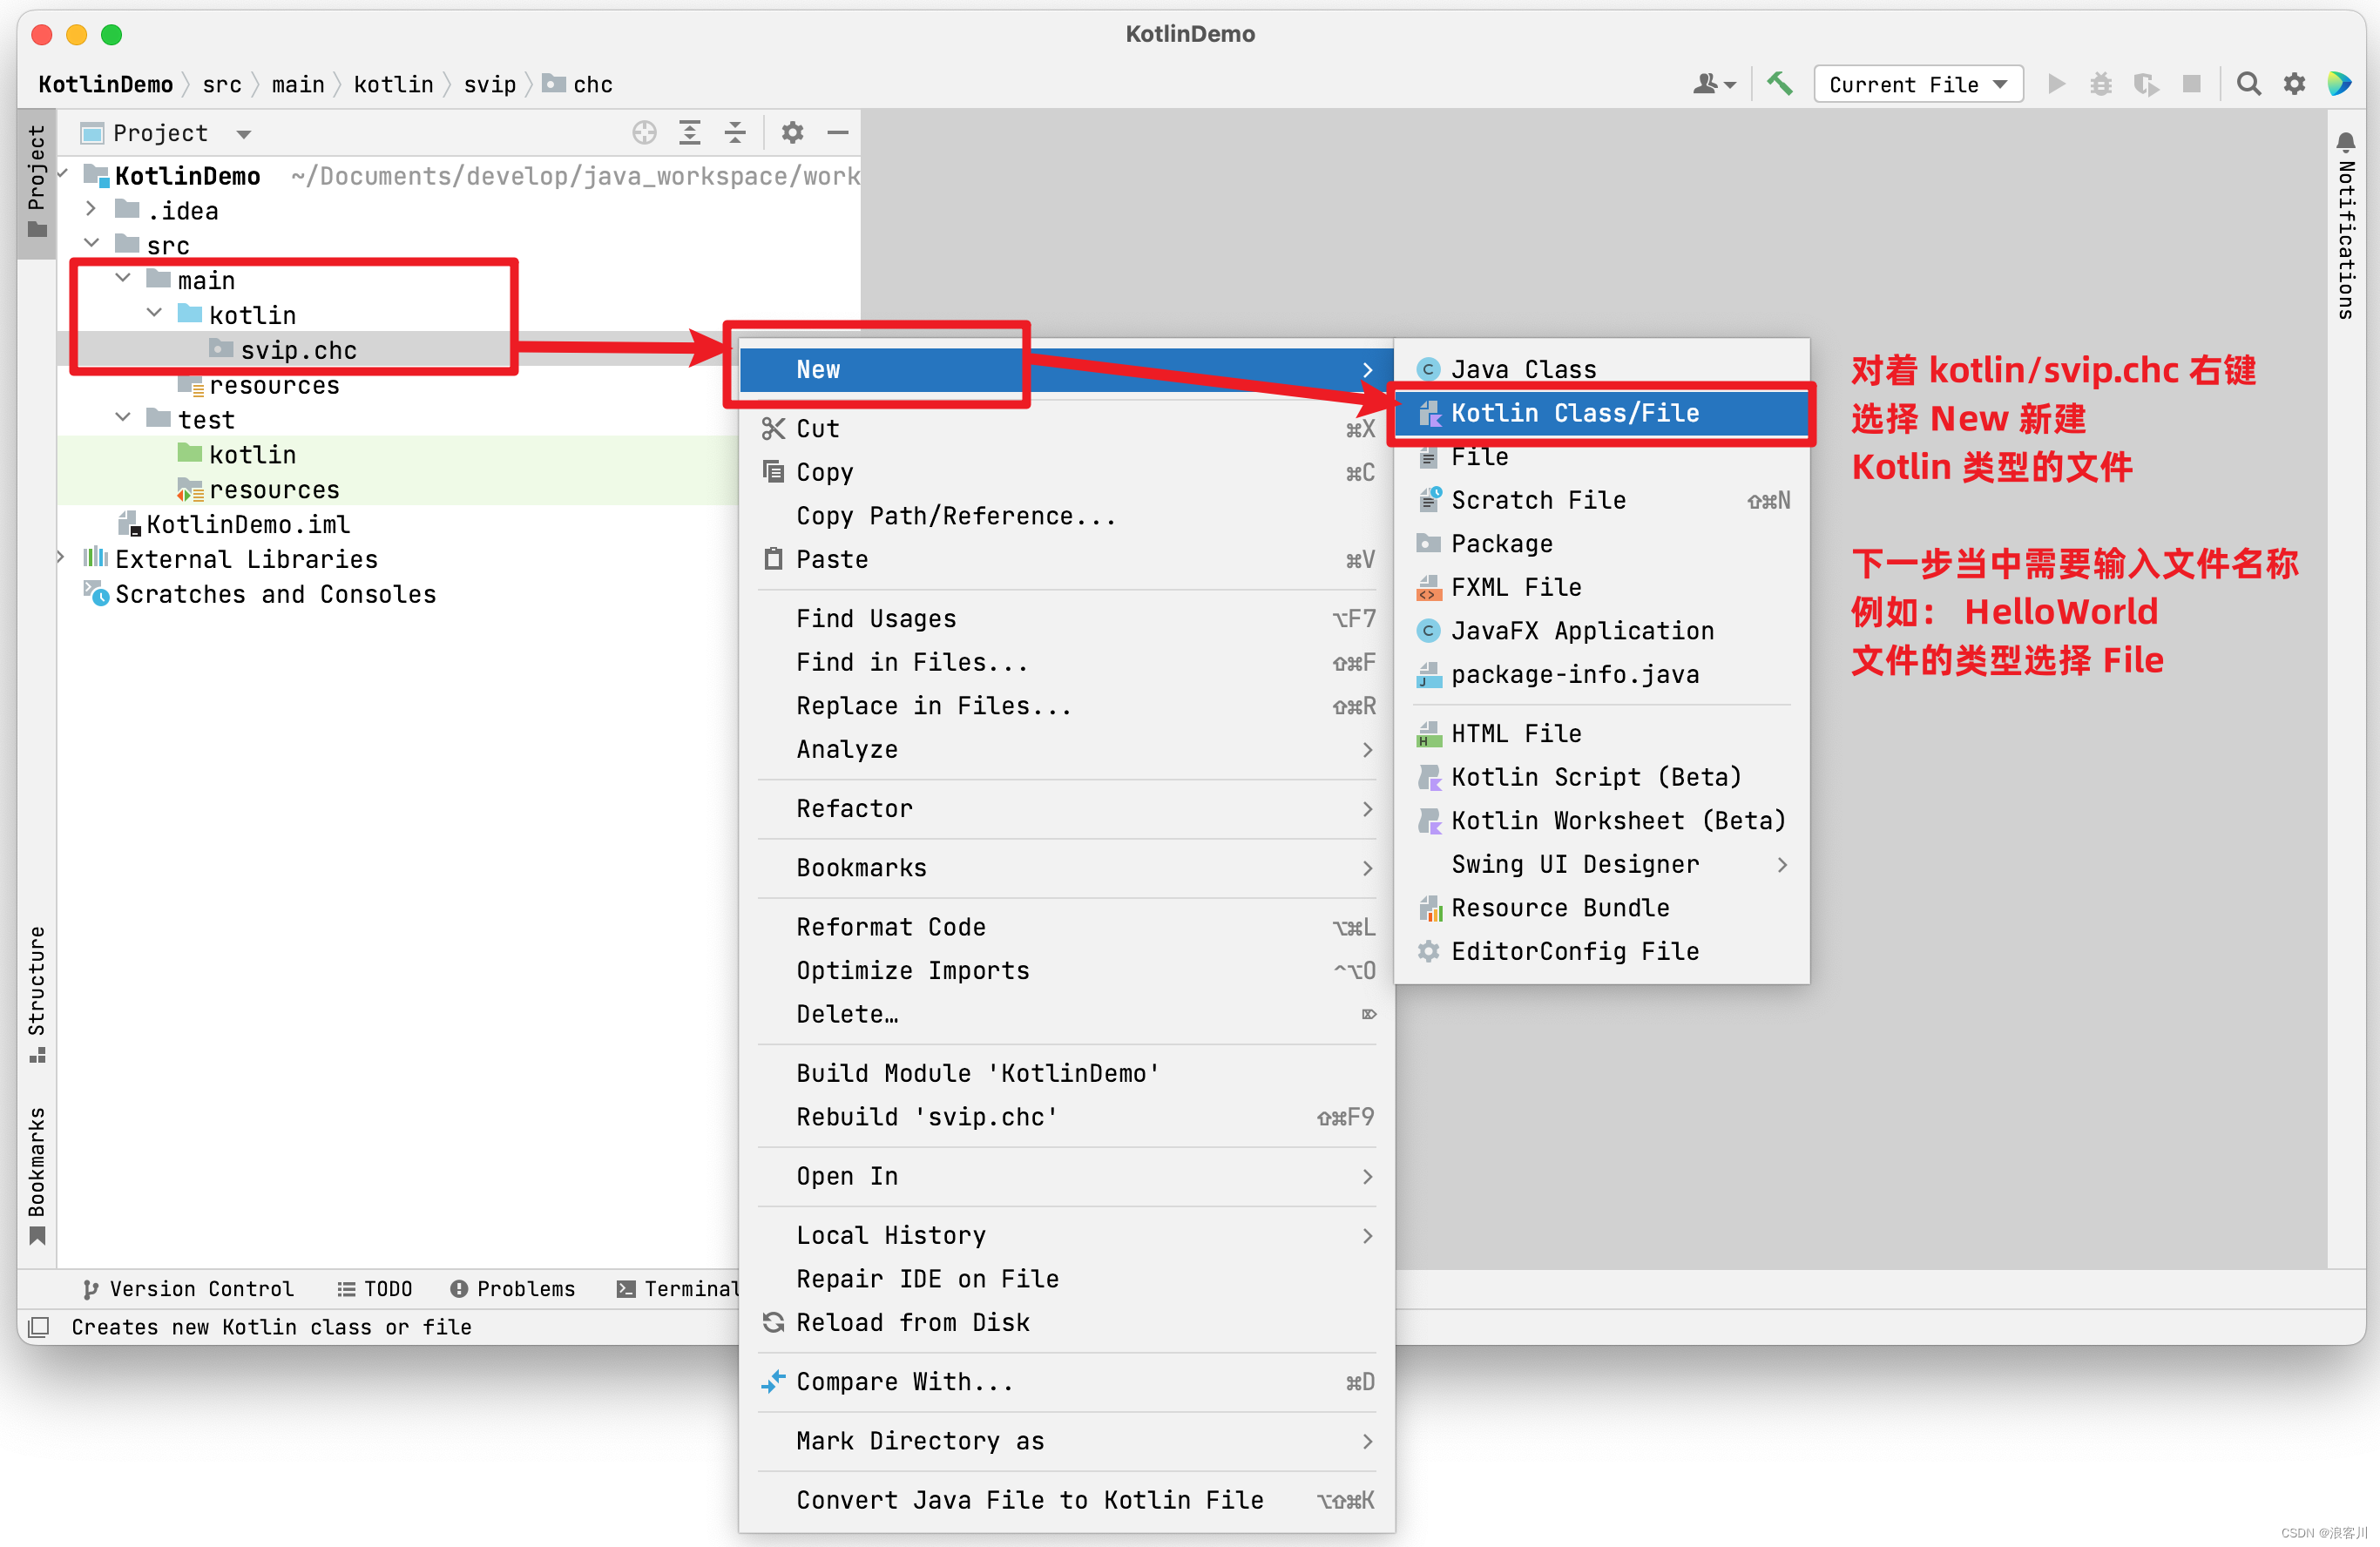Image resolution: width=2380 pixels, height=1547 pixels.
Task: Click Expand All icon in Project panel
Action: click(x=690, y=132)
